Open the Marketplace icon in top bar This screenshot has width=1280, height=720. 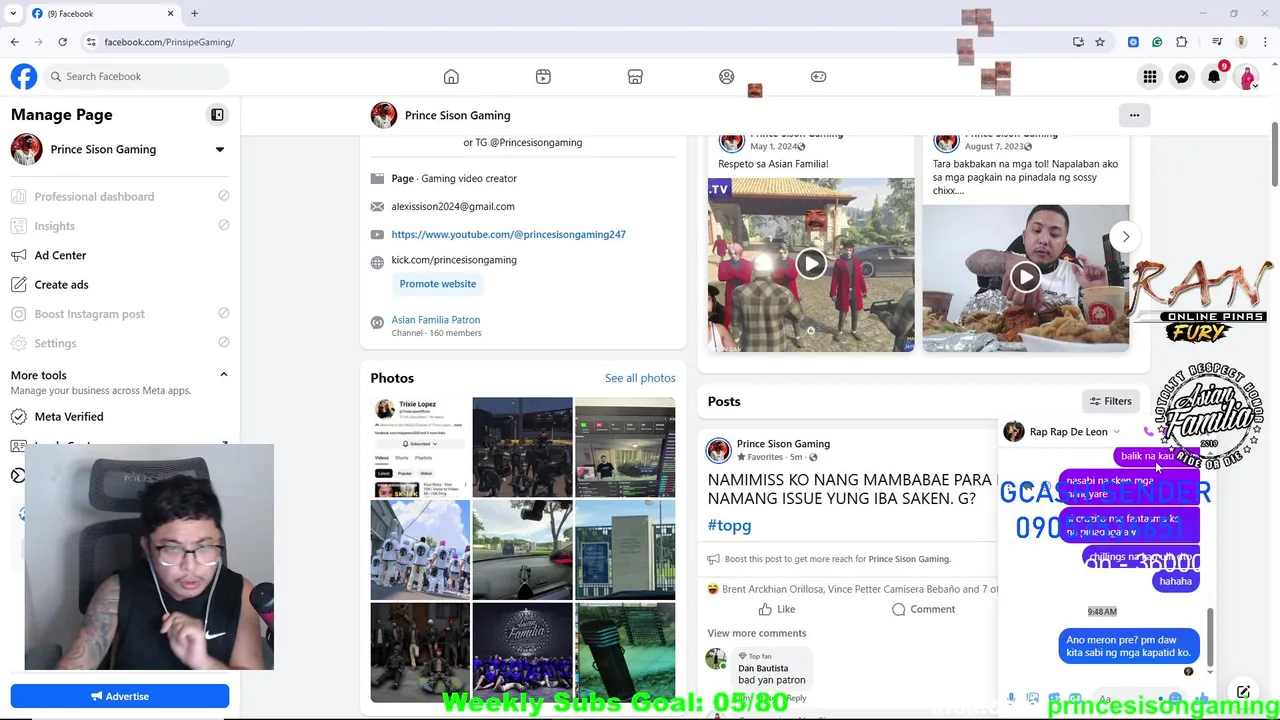[635, 77]
